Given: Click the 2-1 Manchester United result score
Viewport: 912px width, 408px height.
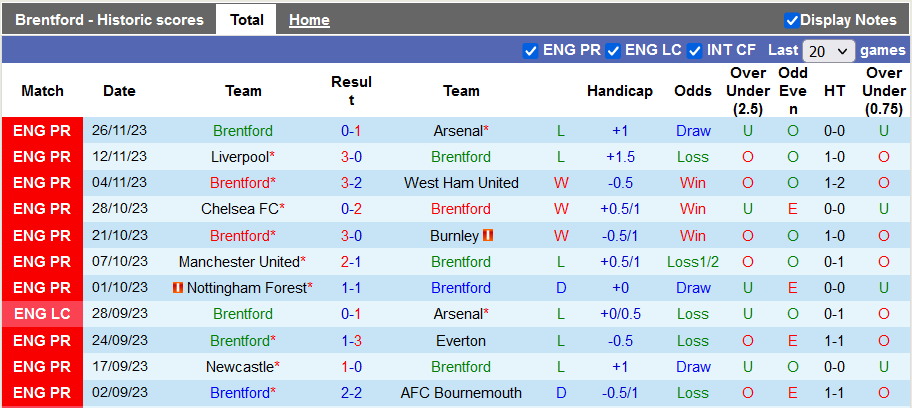Looking at the screenshot, I should pyautogui.click(x=351, y=261).
